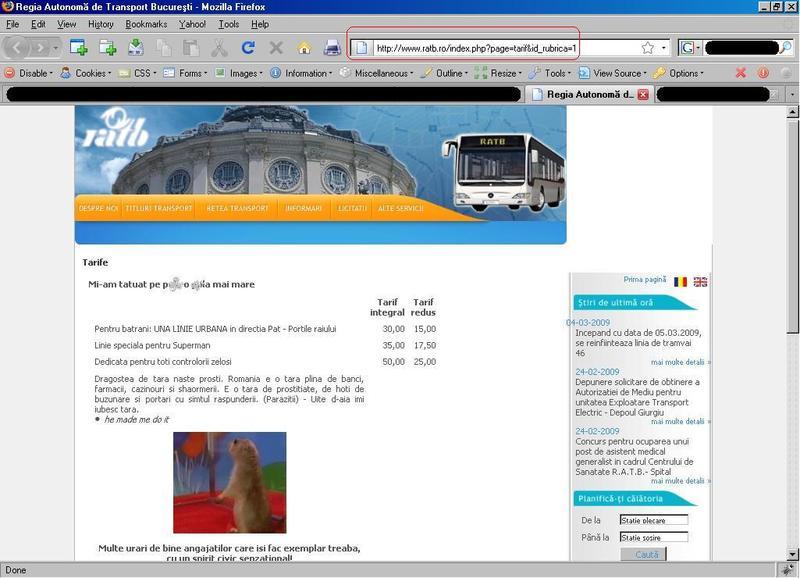This screenshot has height=578, width=800.
Task: Open the File menu
Action: click(x=12, y=24)
